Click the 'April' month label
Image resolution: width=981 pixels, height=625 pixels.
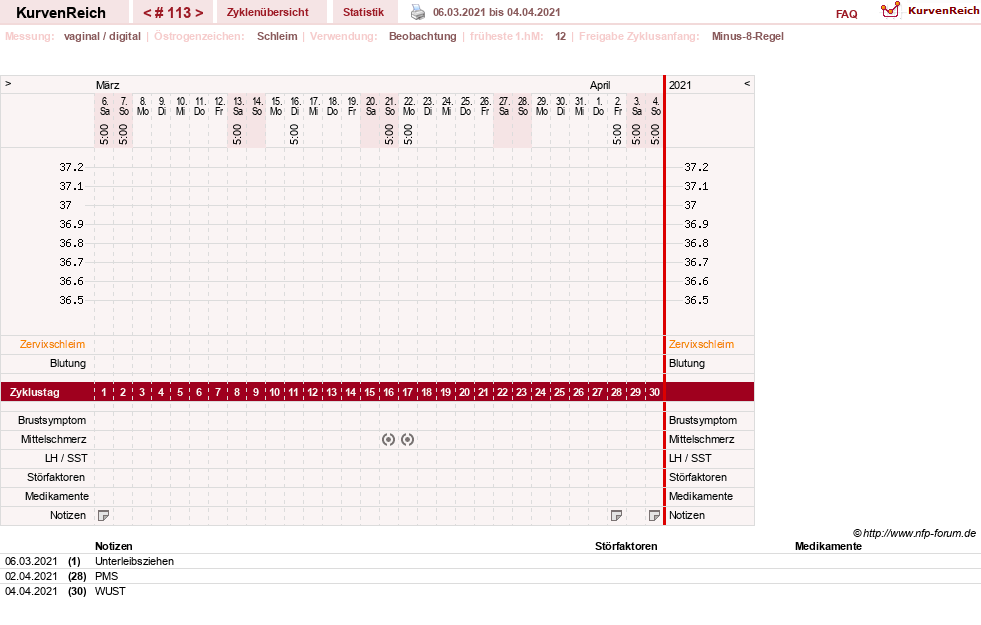(600, 85)
